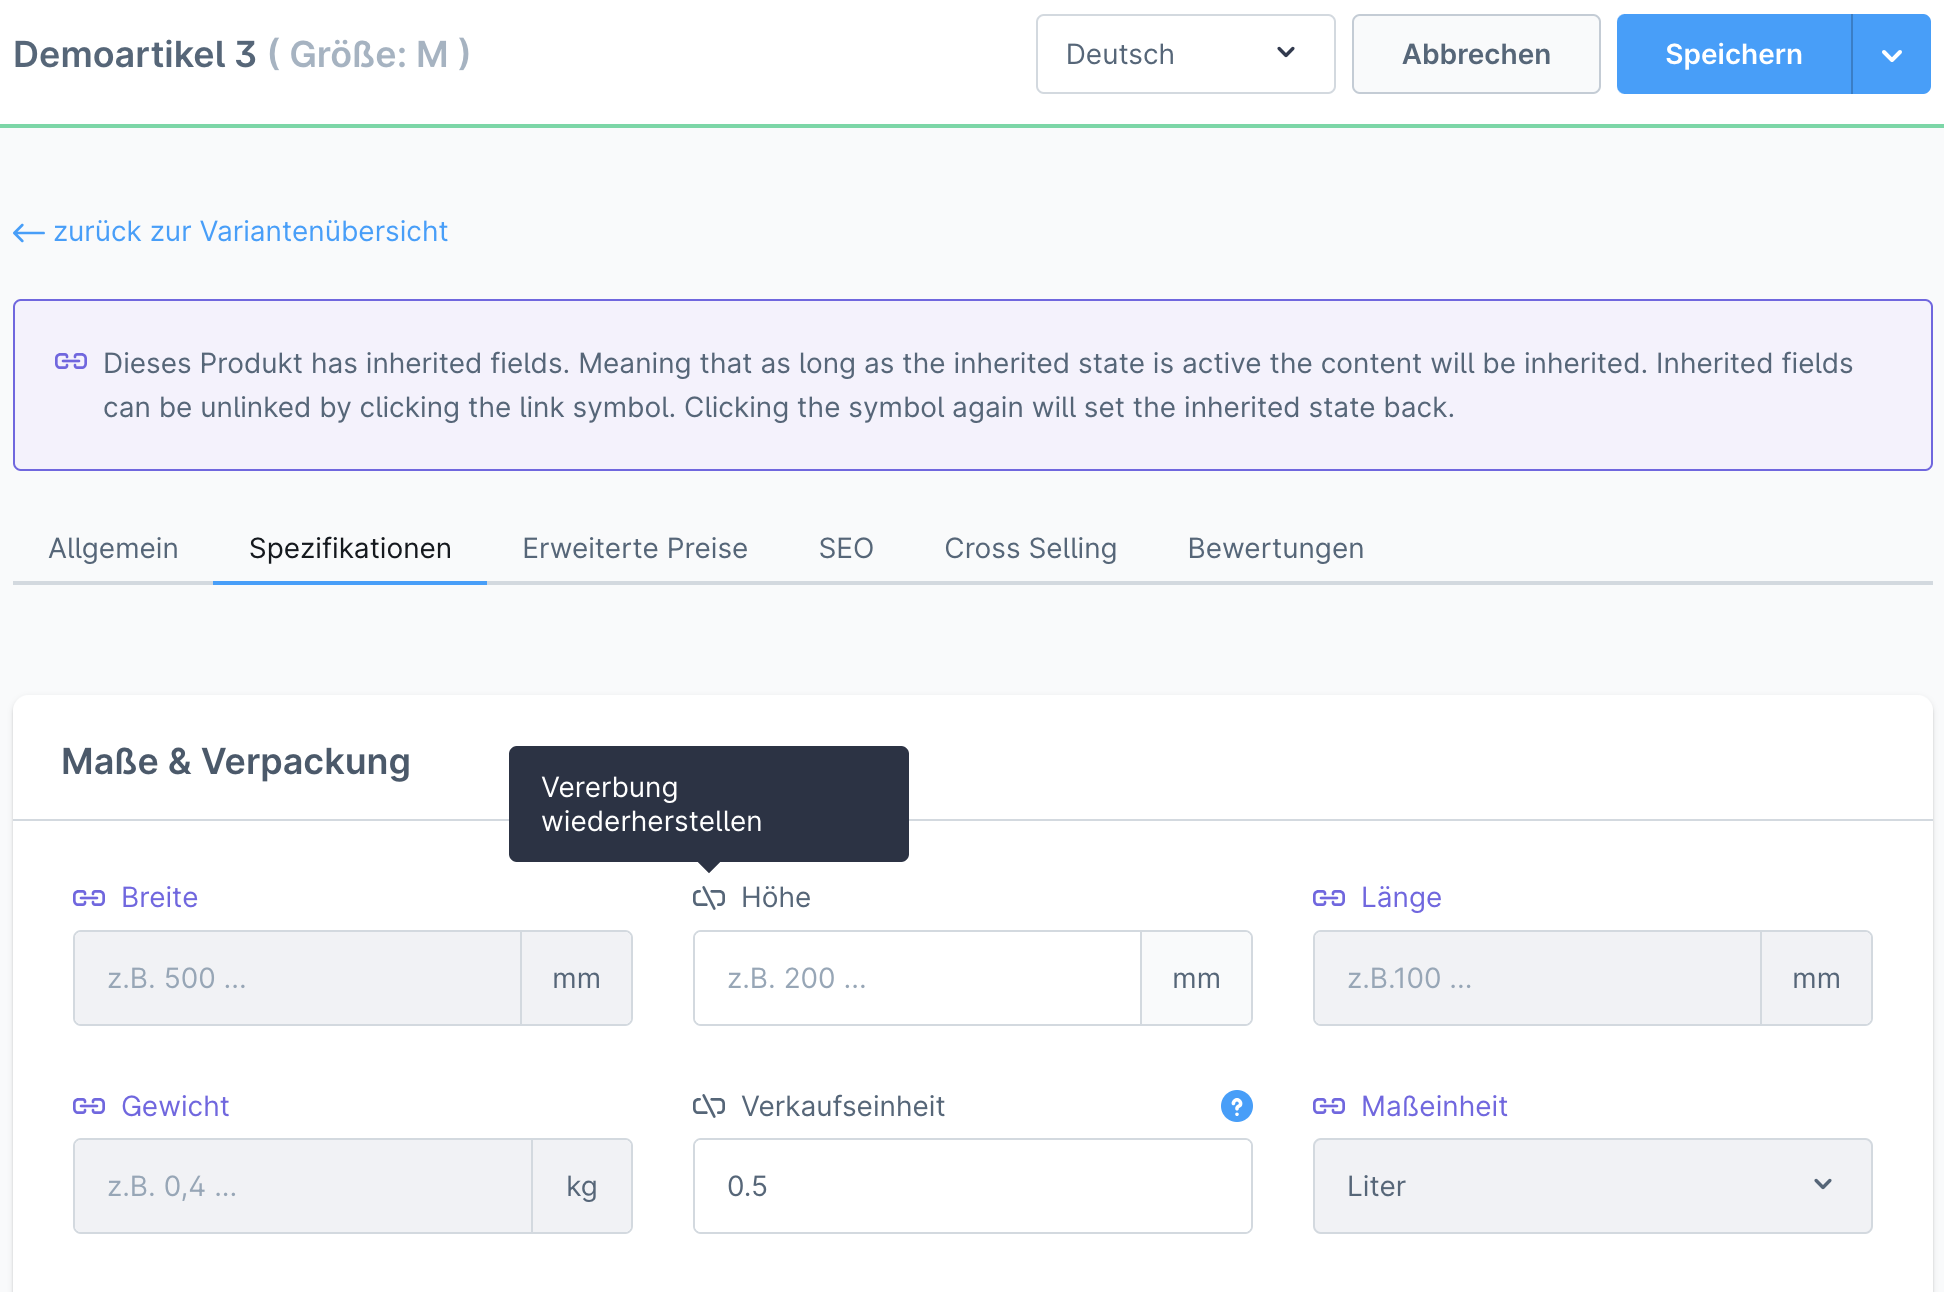This screenshot has width=1944, height=1292.
Task: Click the back arrow icon
Action: click(28, 233)
